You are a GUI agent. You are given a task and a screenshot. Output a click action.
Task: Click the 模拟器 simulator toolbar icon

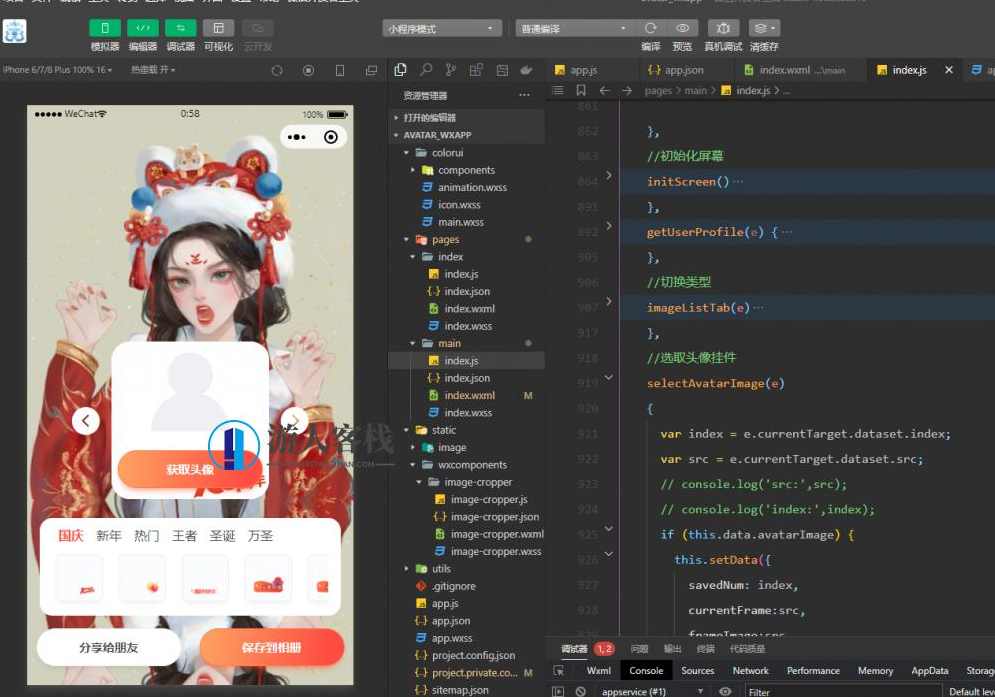(104, 28)
